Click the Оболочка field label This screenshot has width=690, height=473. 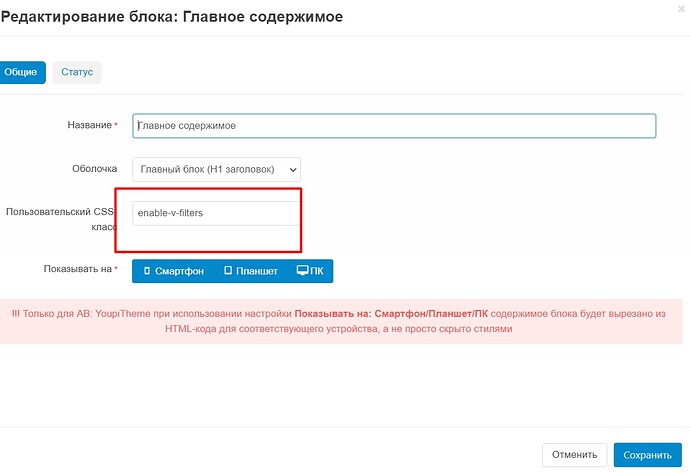(94, 170)
